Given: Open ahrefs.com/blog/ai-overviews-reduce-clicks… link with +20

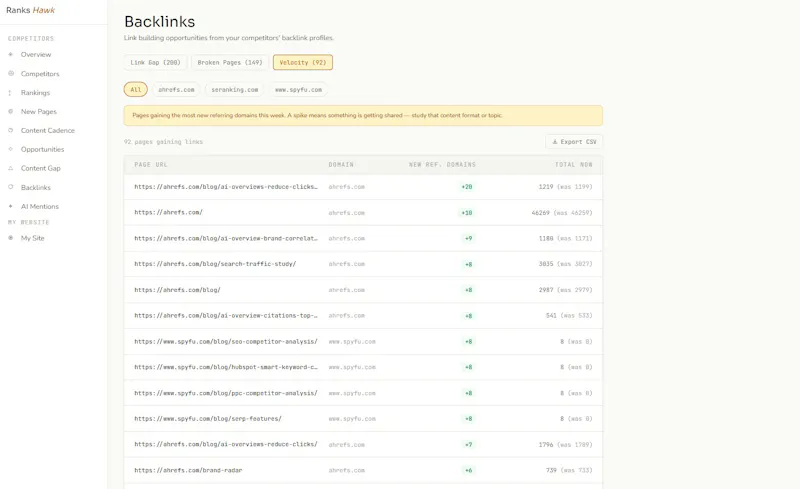Looking at the screenshot, I should point(226,187).
